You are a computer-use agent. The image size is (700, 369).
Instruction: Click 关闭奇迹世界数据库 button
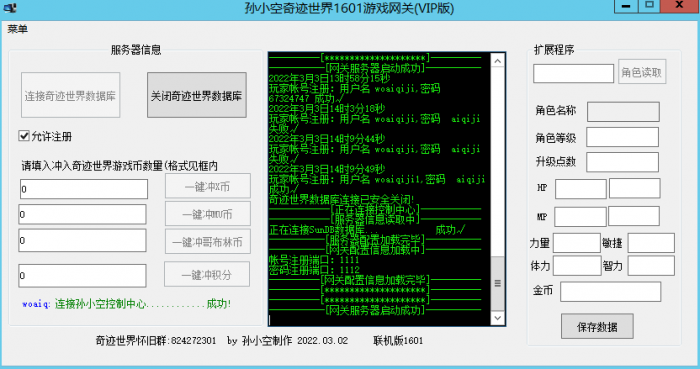[197, 95]
